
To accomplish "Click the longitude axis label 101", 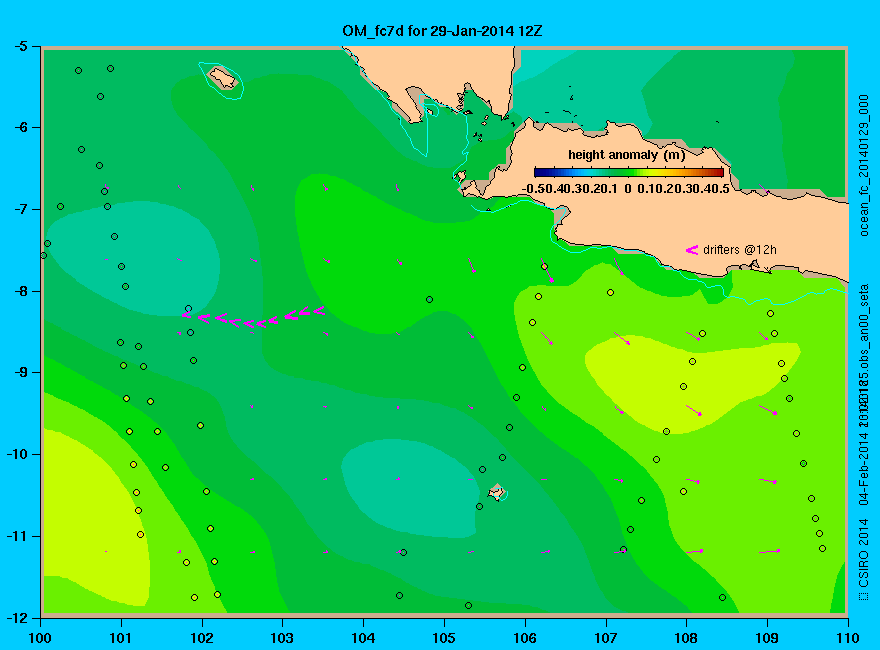I will point(121,638).
